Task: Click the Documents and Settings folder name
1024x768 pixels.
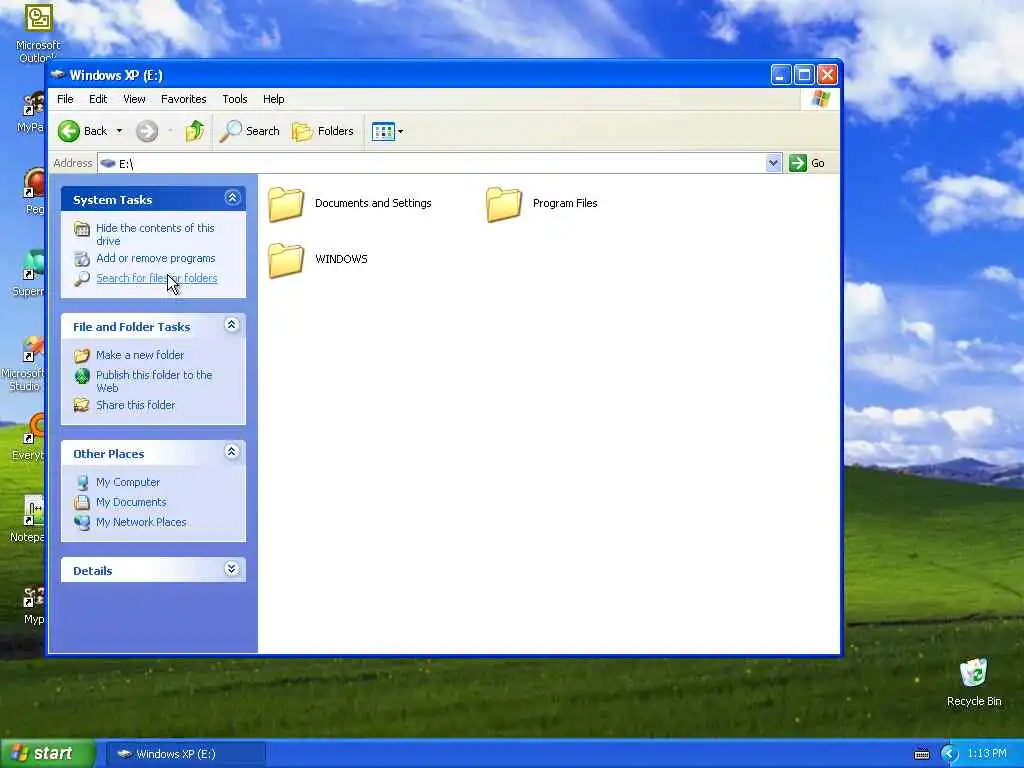Action: 373,203
